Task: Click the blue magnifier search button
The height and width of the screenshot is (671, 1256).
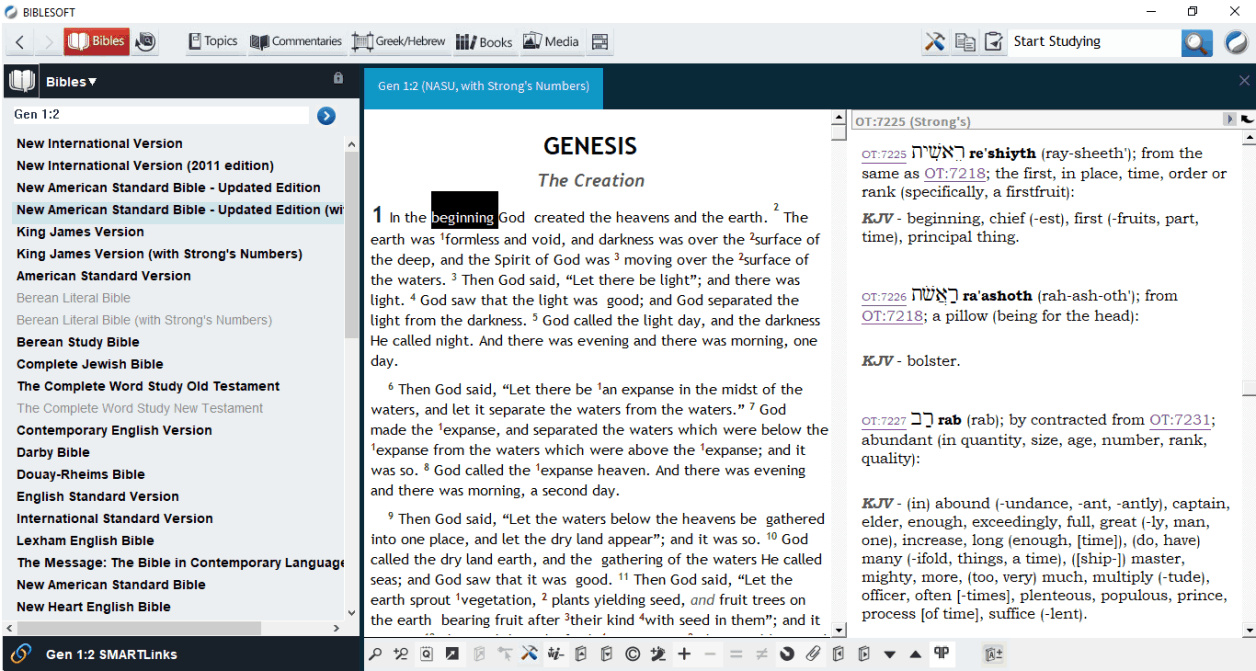Action: pyautogui.click(x=1197, y=43)
